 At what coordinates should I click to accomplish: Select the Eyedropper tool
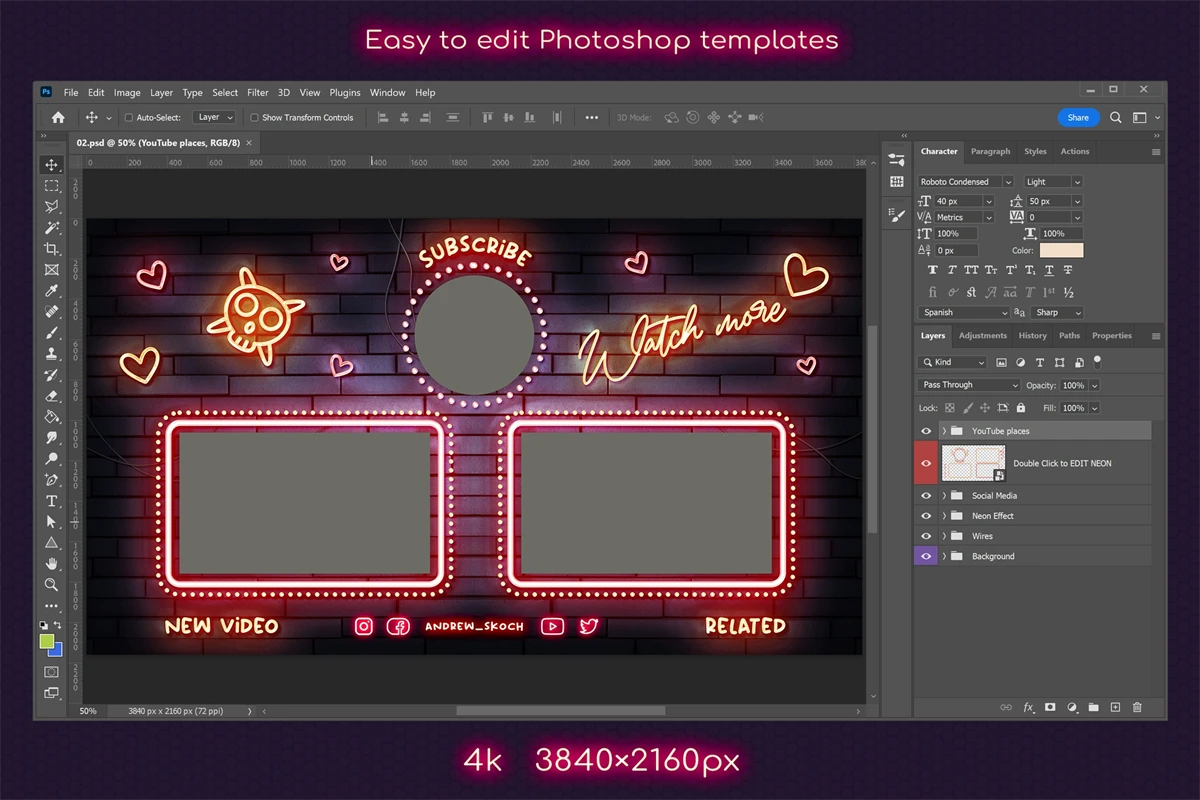[x=52, y=291]
